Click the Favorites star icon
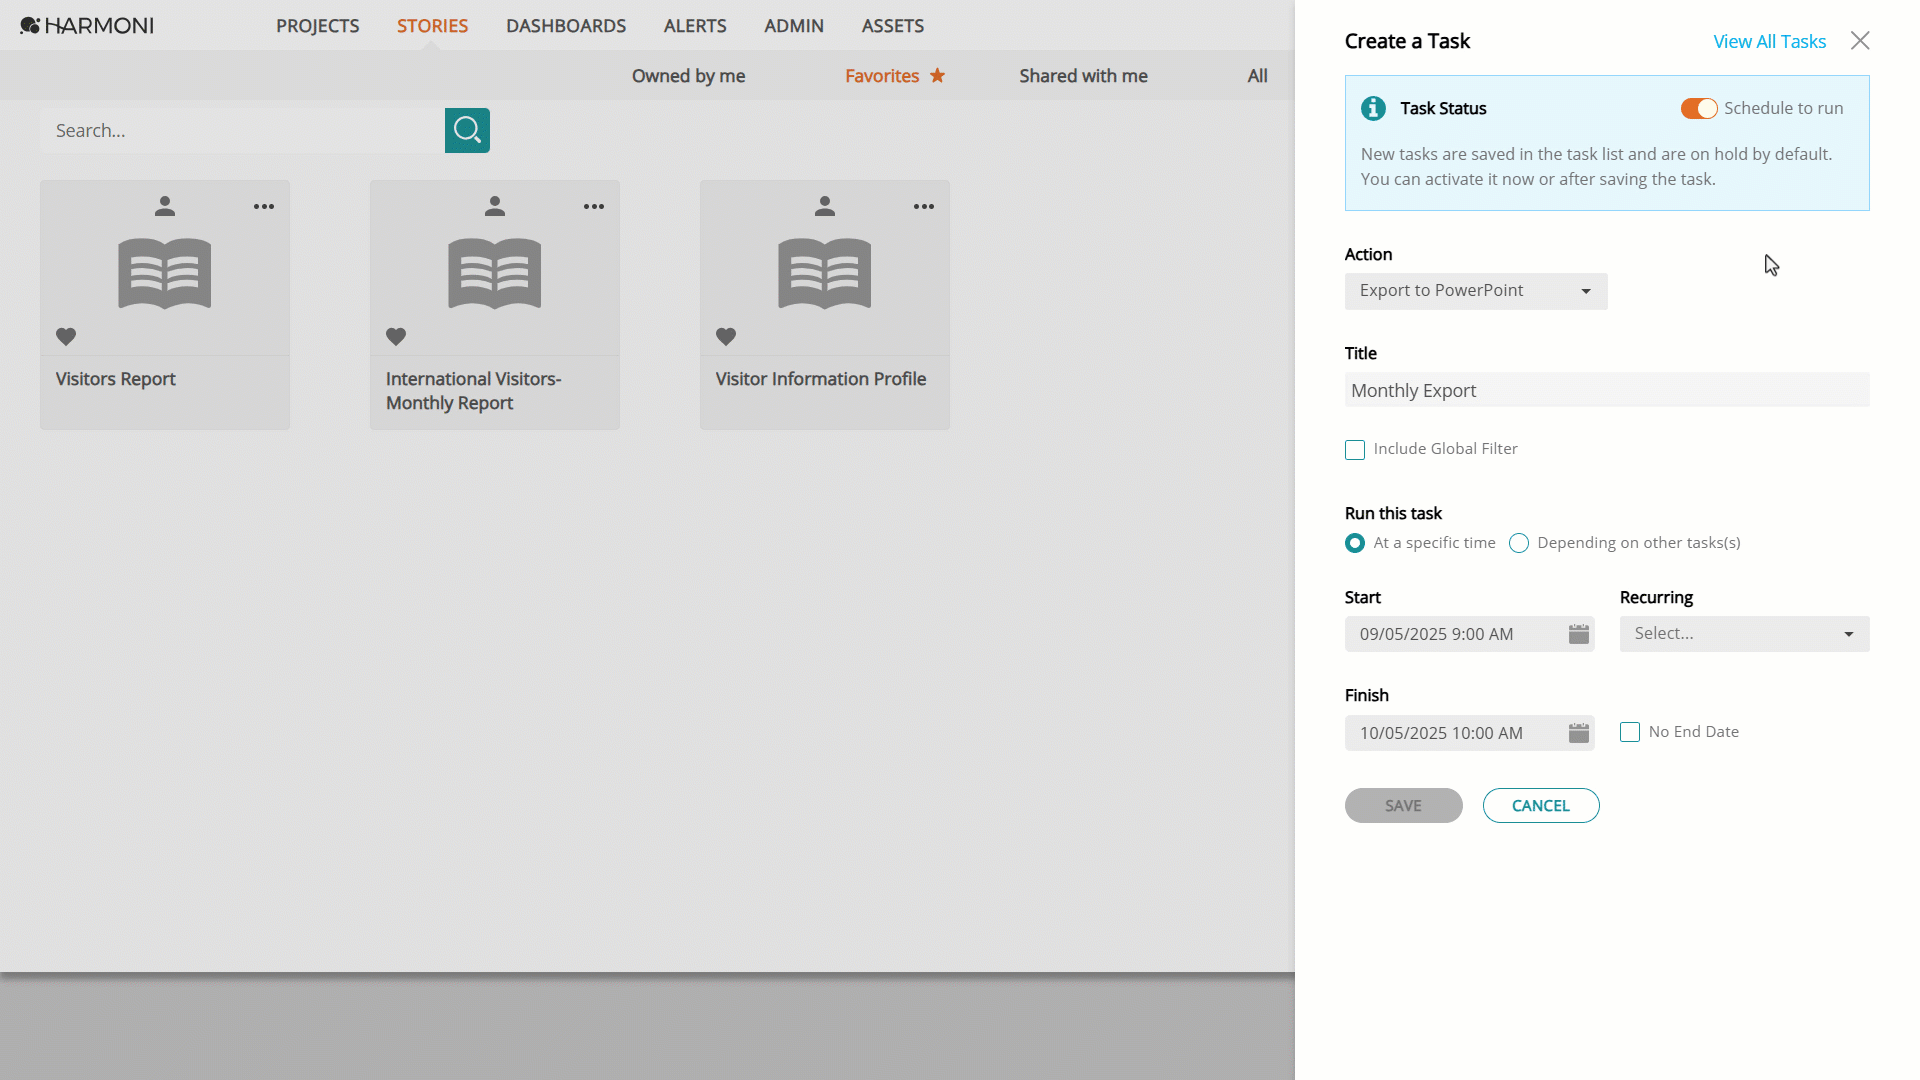 (937, 75)
